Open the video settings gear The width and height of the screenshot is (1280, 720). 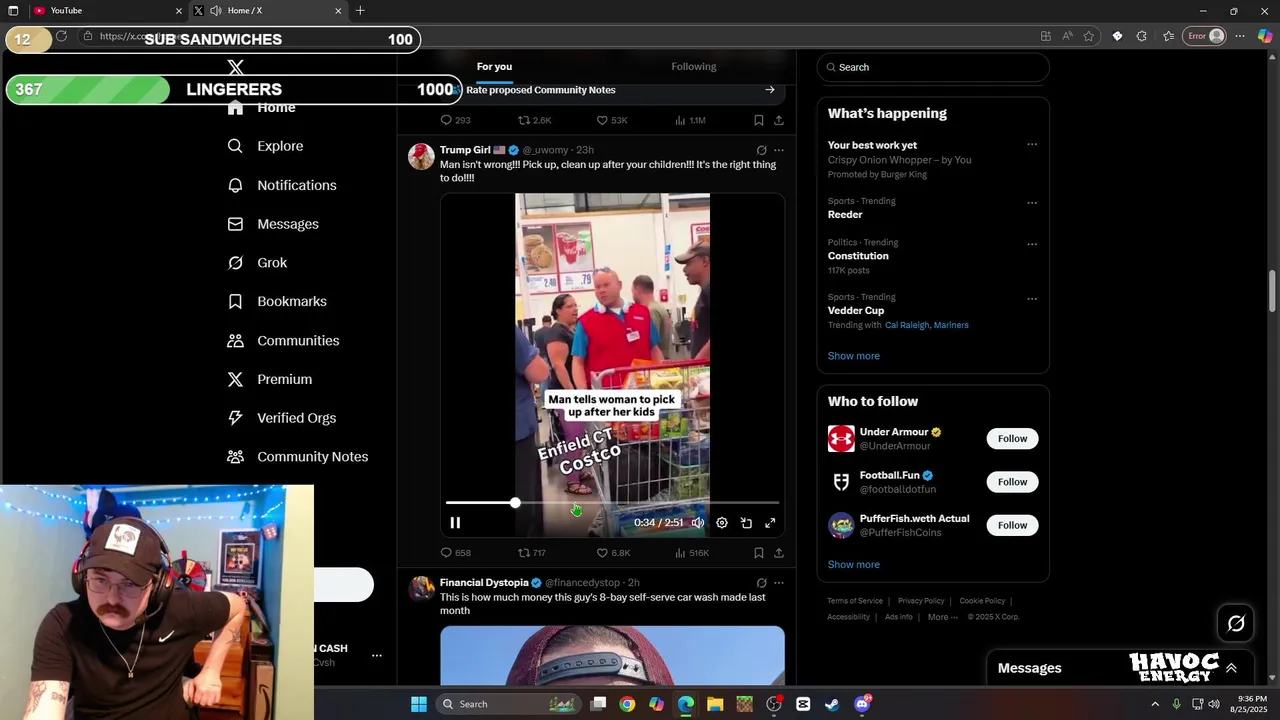(722, 523)
